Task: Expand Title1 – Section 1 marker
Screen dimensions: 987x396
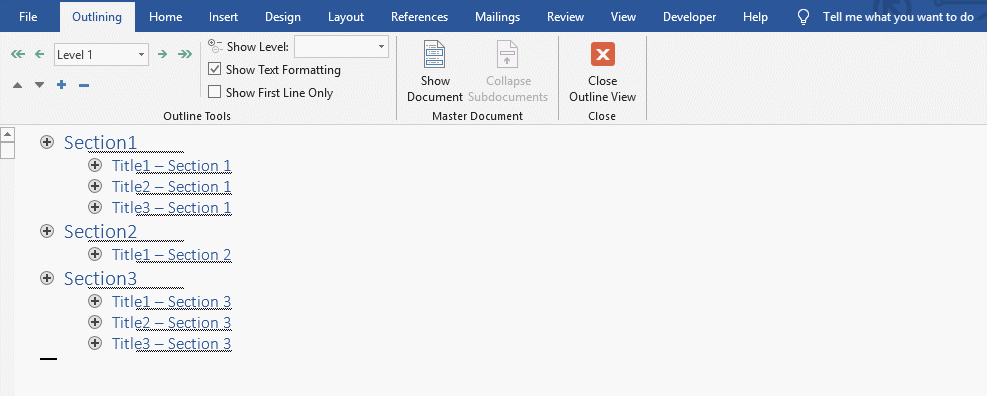Action: click(x=94, y=166)
